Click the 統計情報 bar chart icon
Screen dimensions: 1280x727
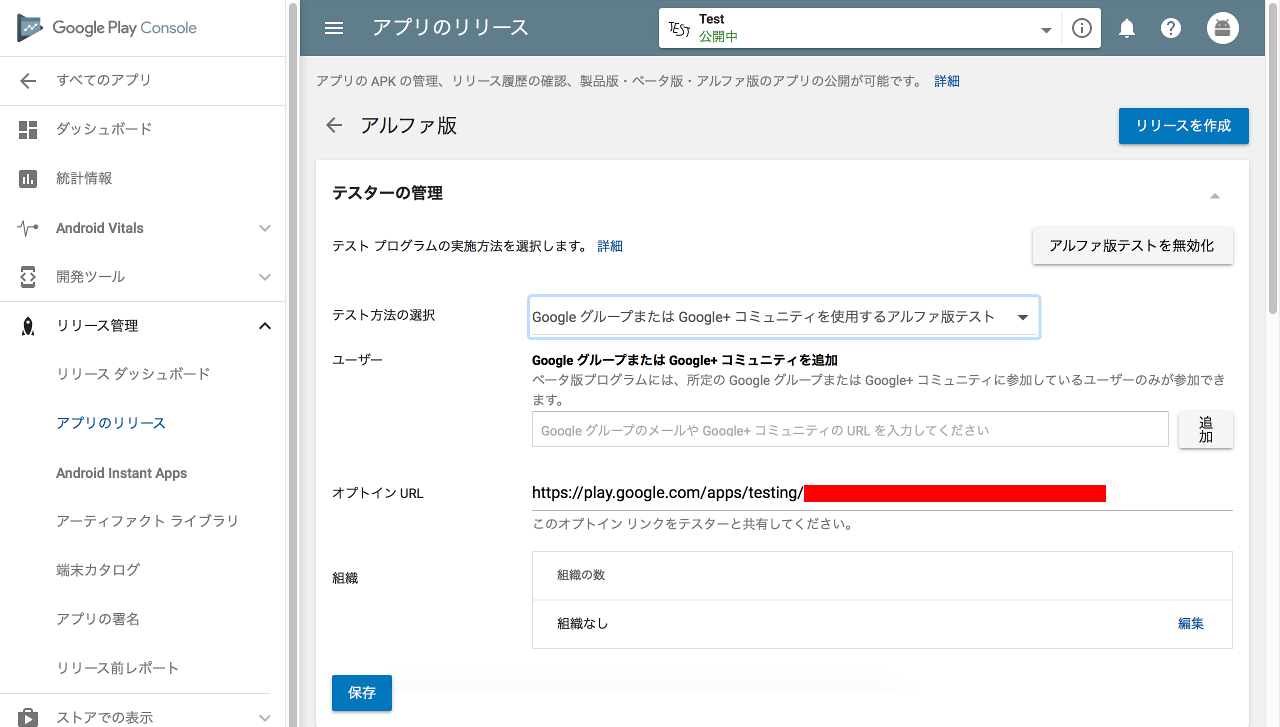pyautogui.click(x=28, y=179)
